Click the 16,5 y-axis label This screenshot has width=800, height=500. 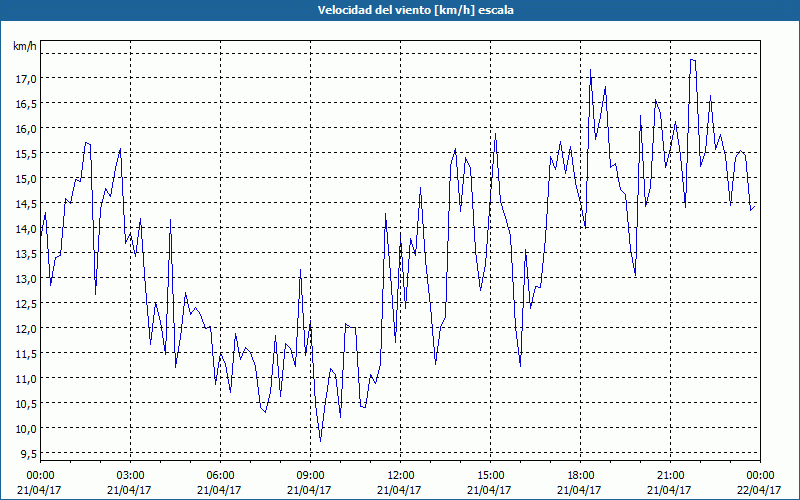click(27, 104)
